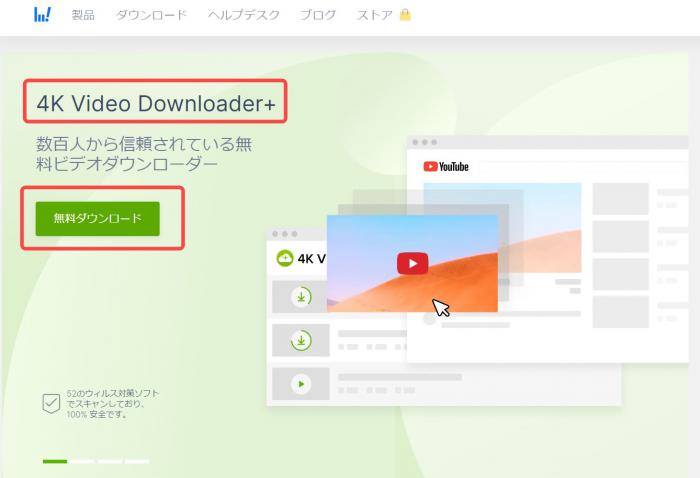Click the 4K Video Downloader+ heading
Image resolution: width=700 pixels, height=478 pixels.
[x=156, y=103]
